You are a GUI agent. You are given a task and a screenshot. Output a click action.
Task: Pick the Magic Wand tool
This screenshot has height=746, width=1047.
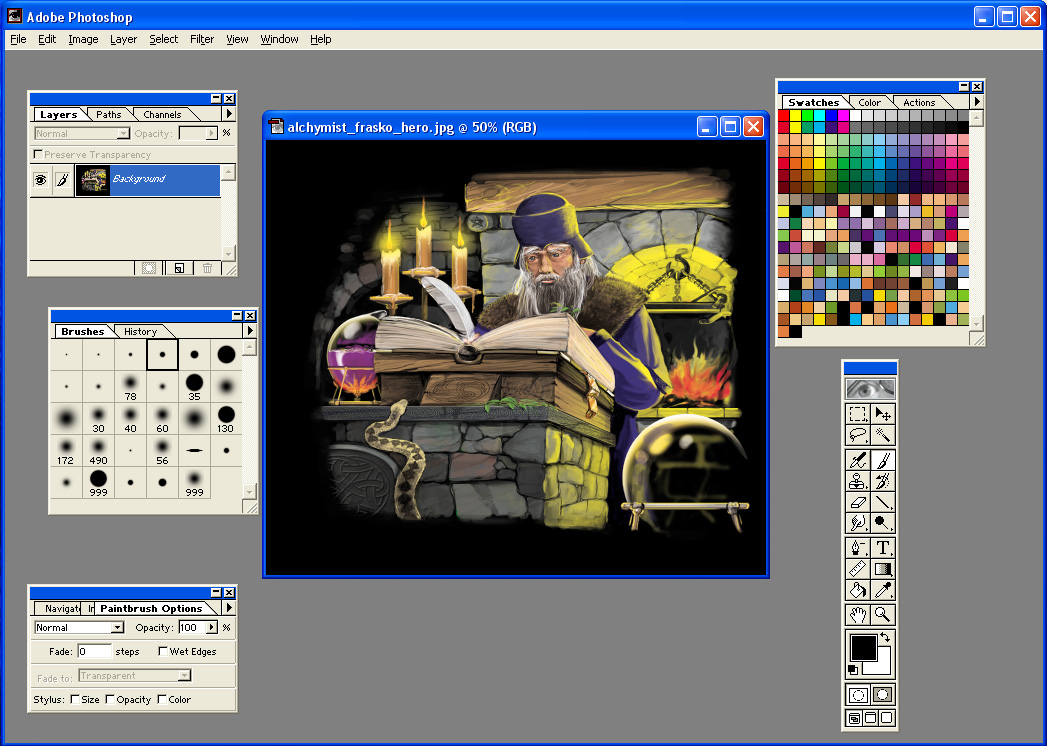(883, 435)
